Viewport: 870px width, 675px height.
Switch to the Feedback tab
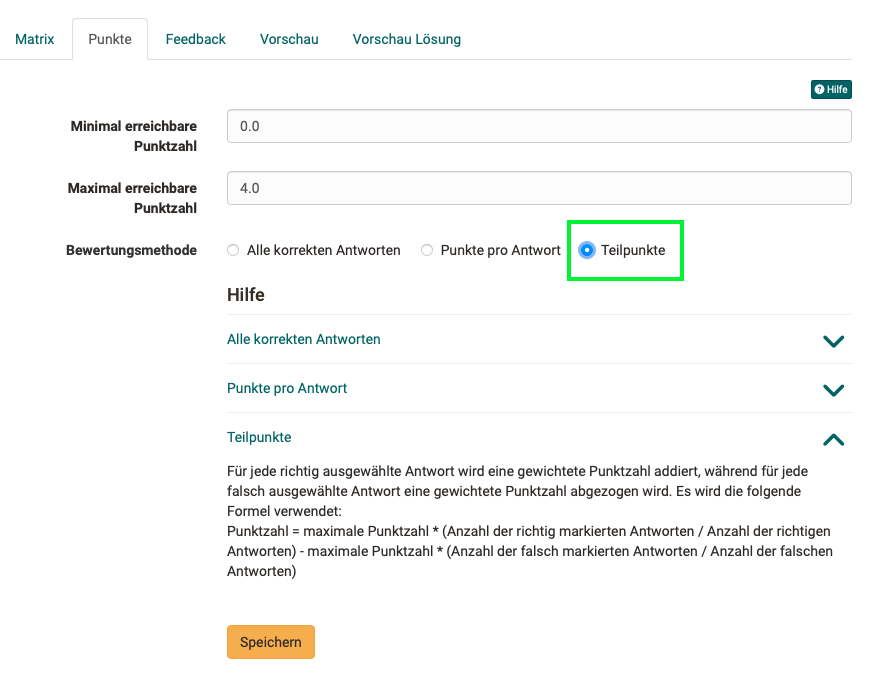click(196, 39)
